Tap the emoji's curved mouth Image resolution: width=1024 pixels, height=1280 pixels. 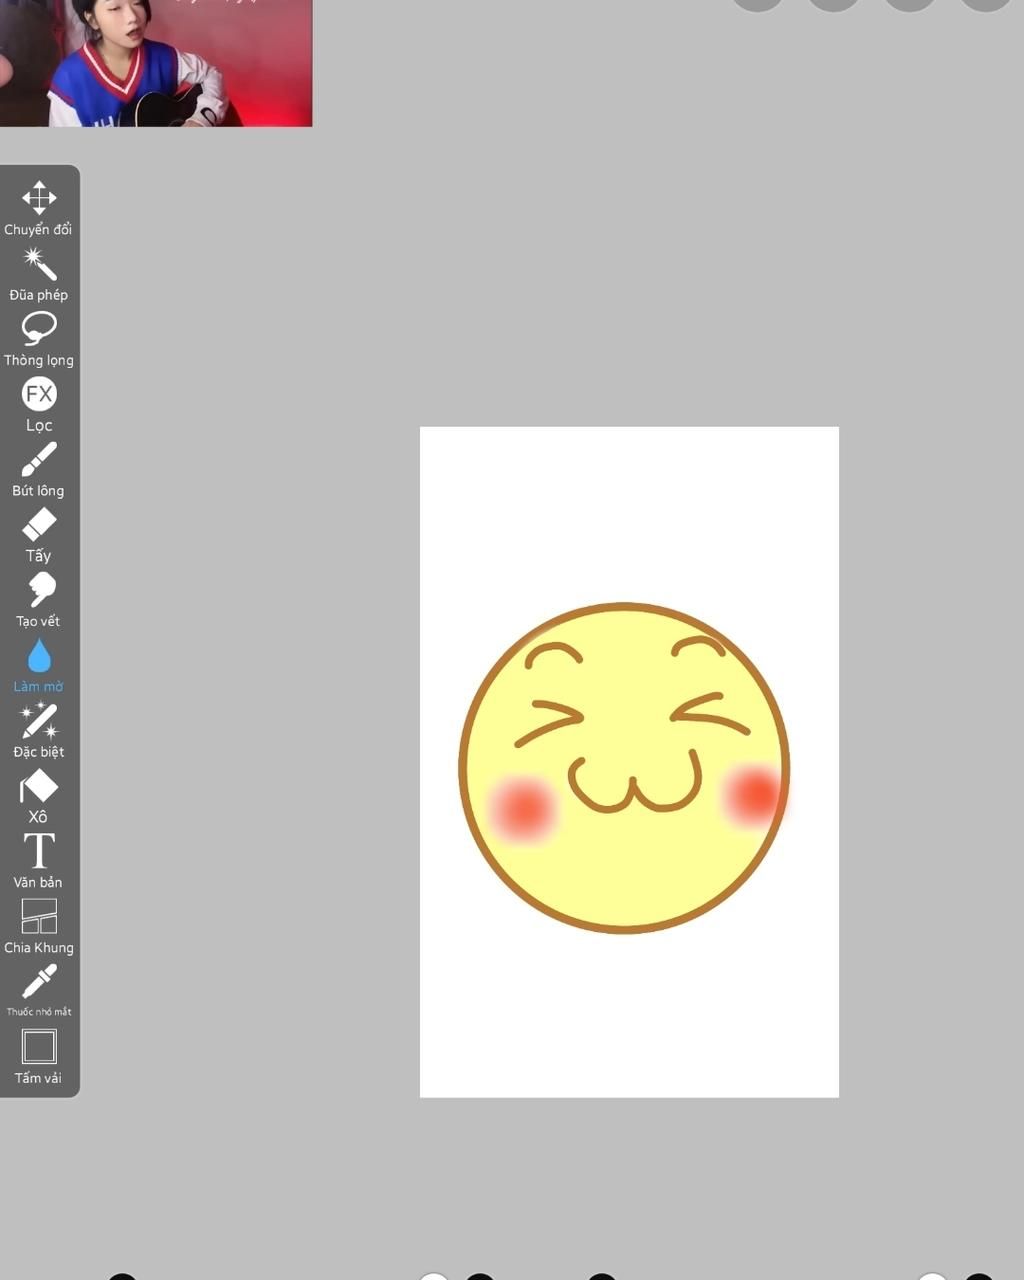tap(634, 785)
